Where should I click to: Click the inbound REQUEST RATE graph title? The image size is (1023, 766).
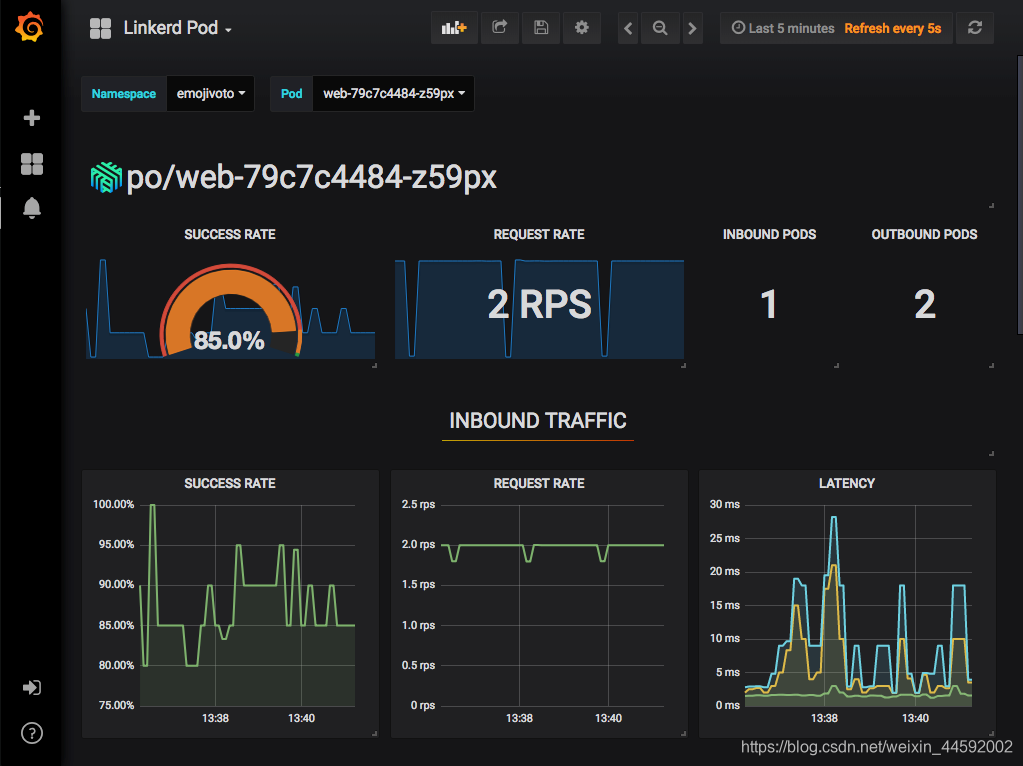(x=539, y=483)
